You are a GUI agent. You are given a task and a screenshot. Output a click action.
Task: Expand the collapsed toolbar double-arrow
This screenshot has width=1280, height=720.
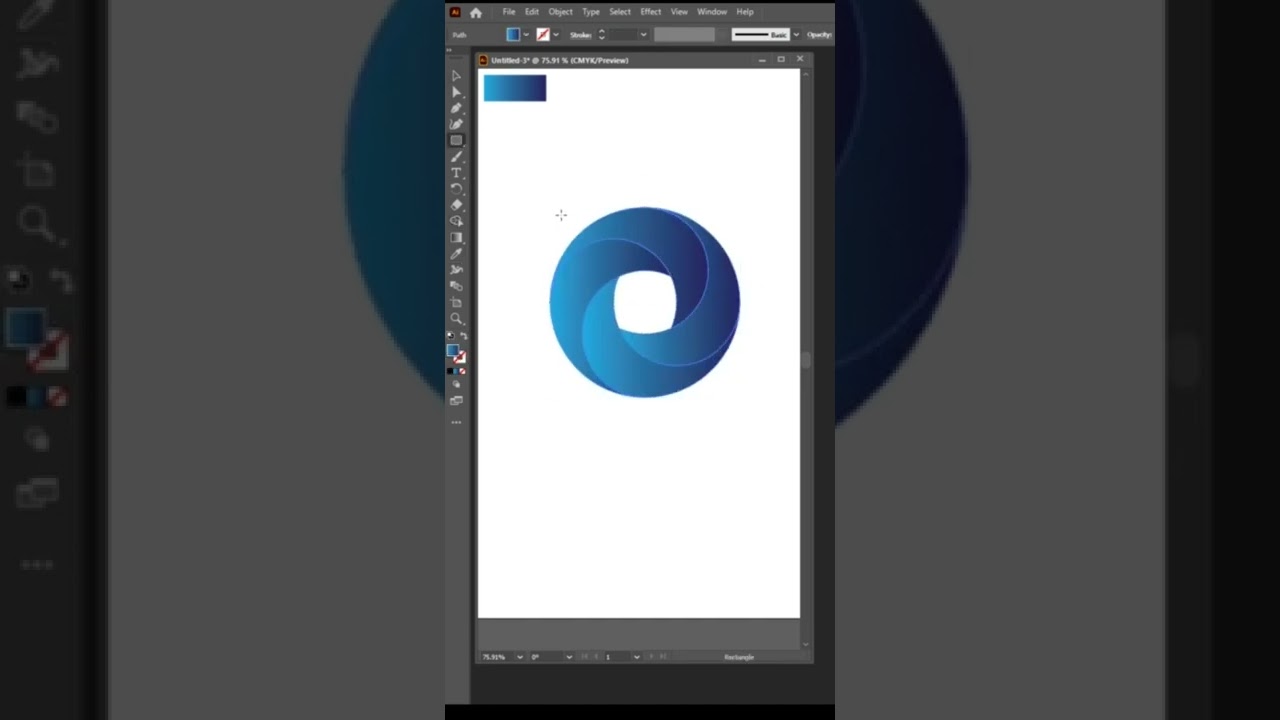[x=449, y=50]
